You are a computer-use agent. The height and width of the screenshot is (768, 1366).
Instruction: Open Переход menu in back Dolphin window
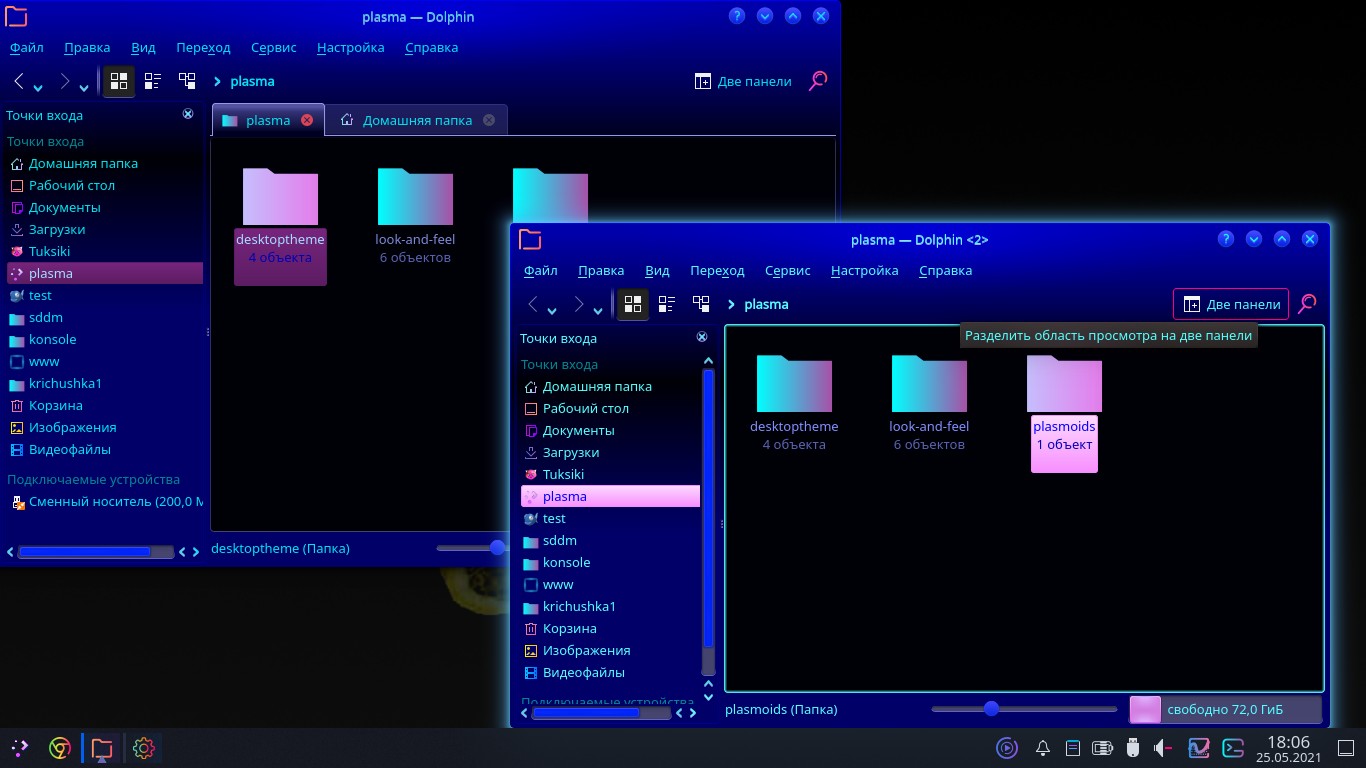[203, 47]
